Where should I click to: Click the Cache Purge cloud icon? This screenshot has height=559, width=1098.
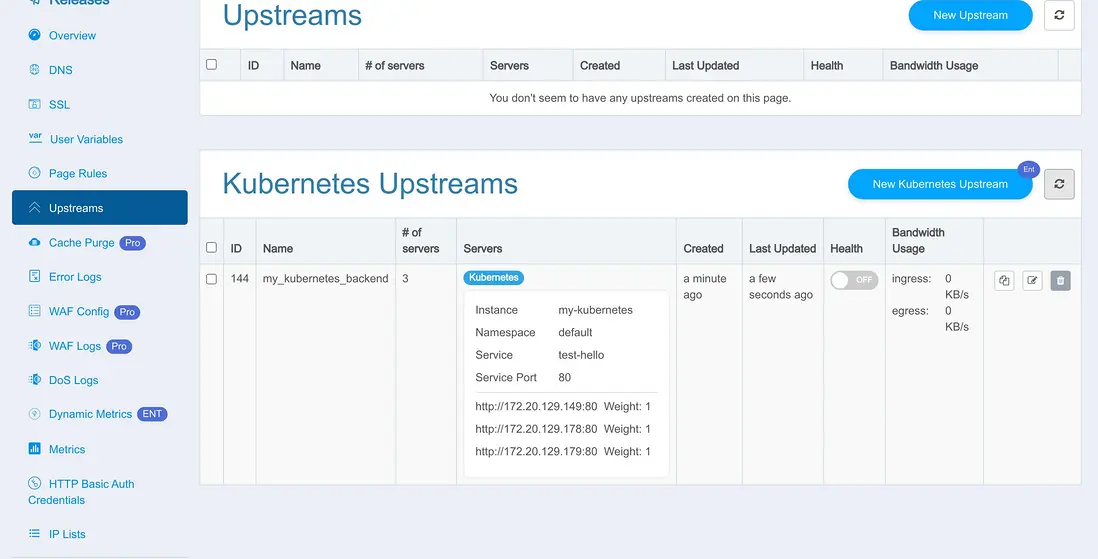[x=34, y=242]
